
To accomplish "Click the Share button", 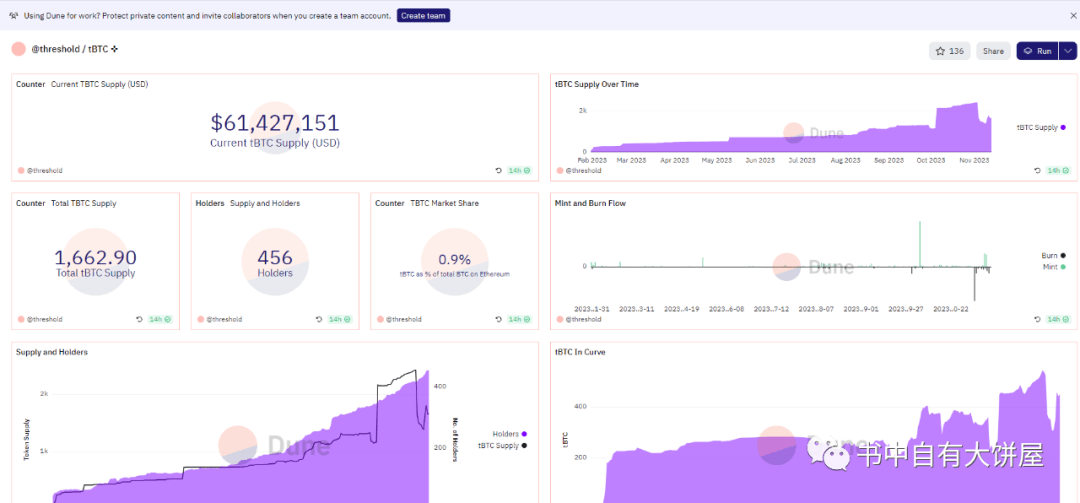I will (993, 51).
